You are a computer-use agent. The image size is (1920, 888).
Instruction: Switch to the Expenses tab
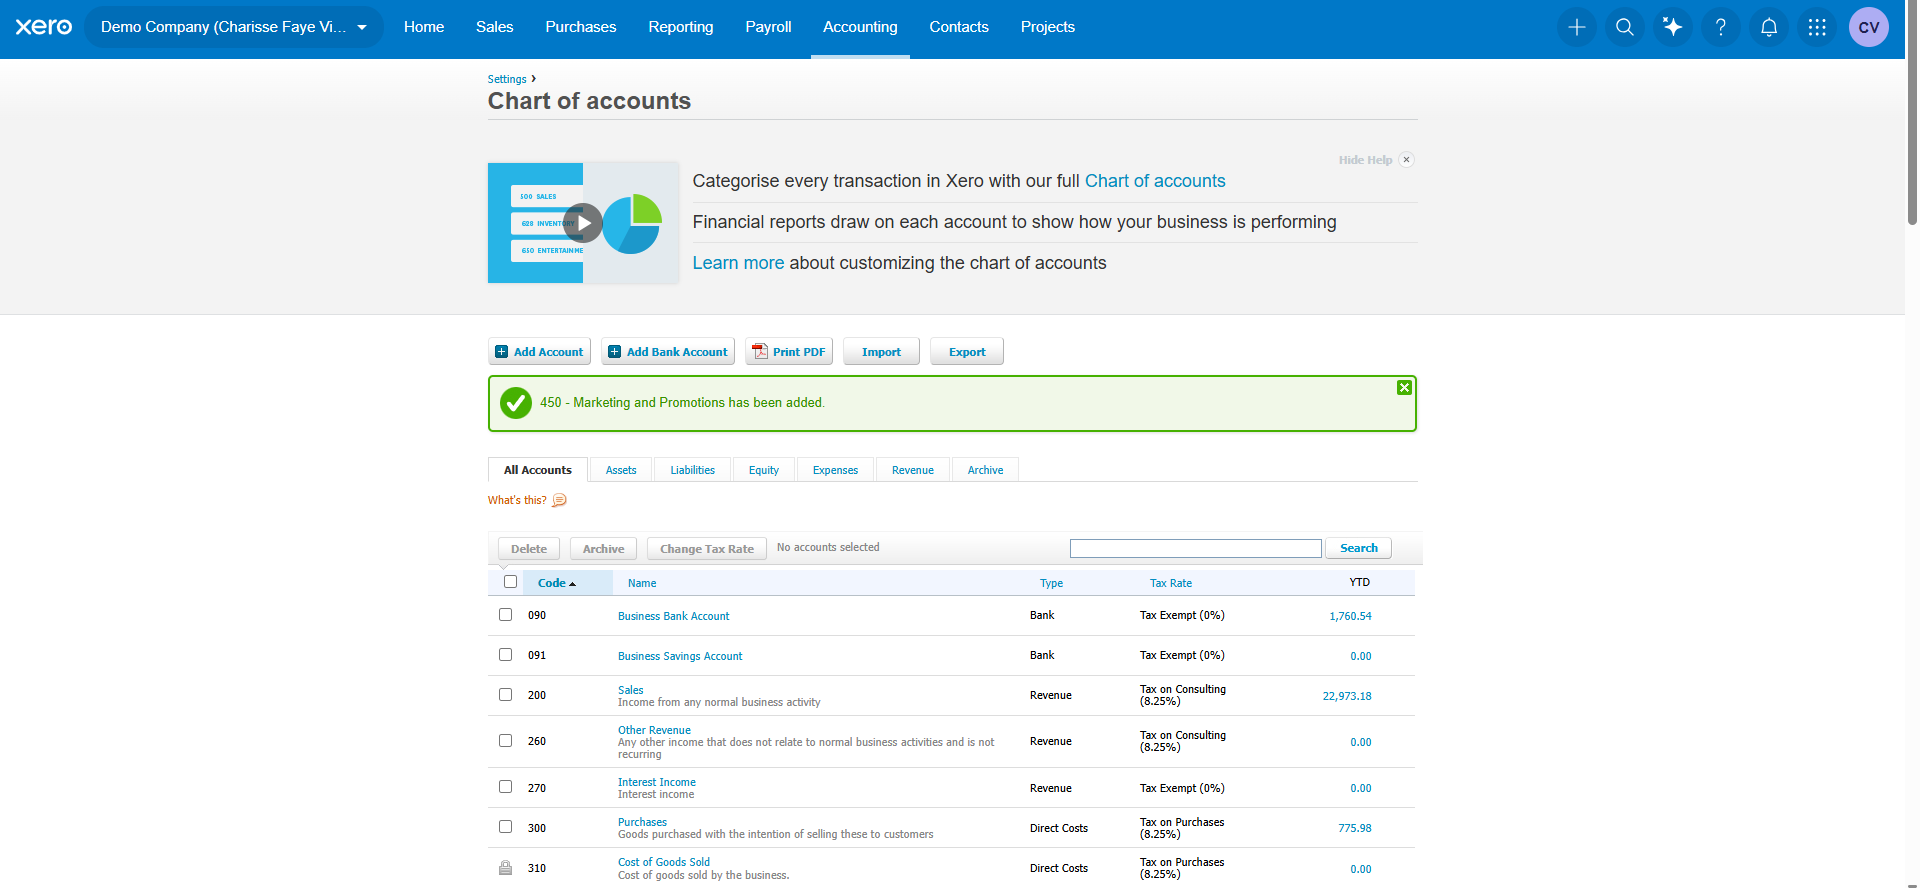coord(835,470)
